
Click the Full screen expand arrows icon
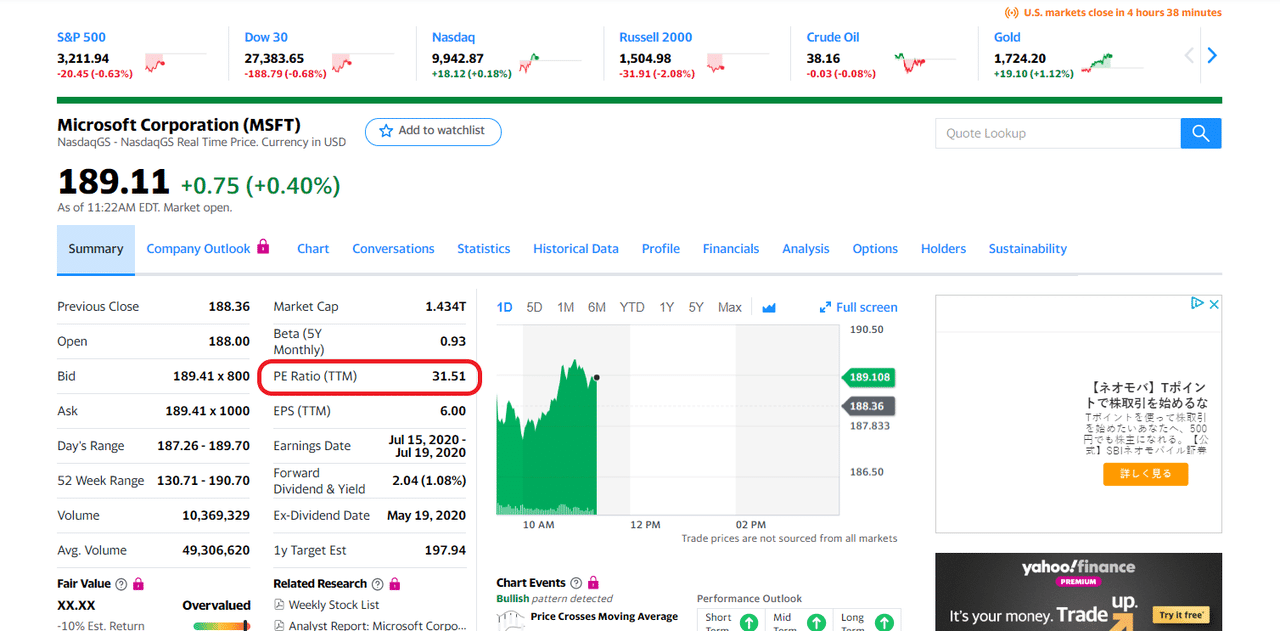825,308
